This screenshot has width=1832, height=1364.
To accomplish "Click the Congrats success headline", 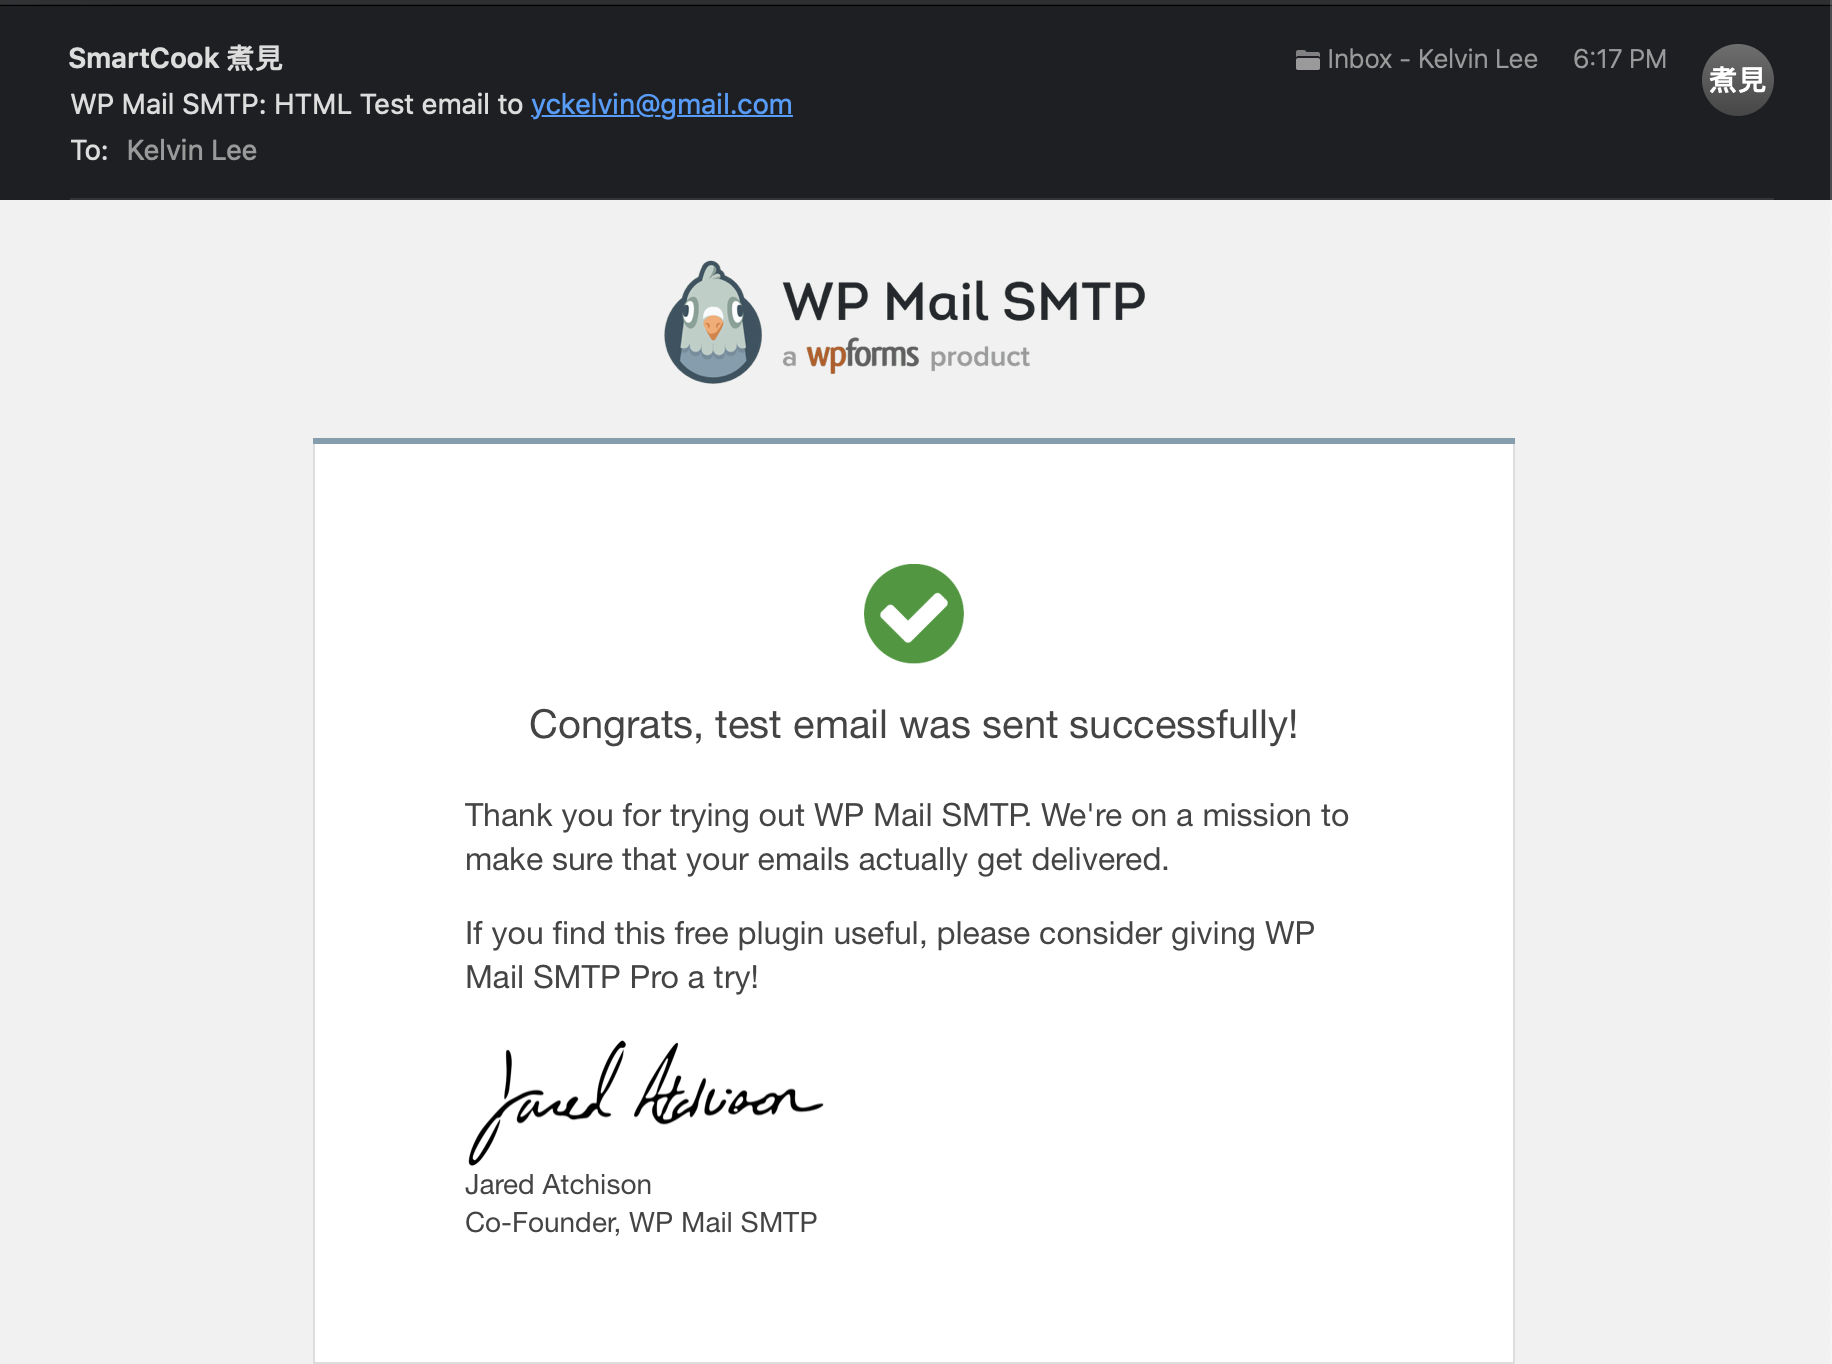I will (913, 724).
